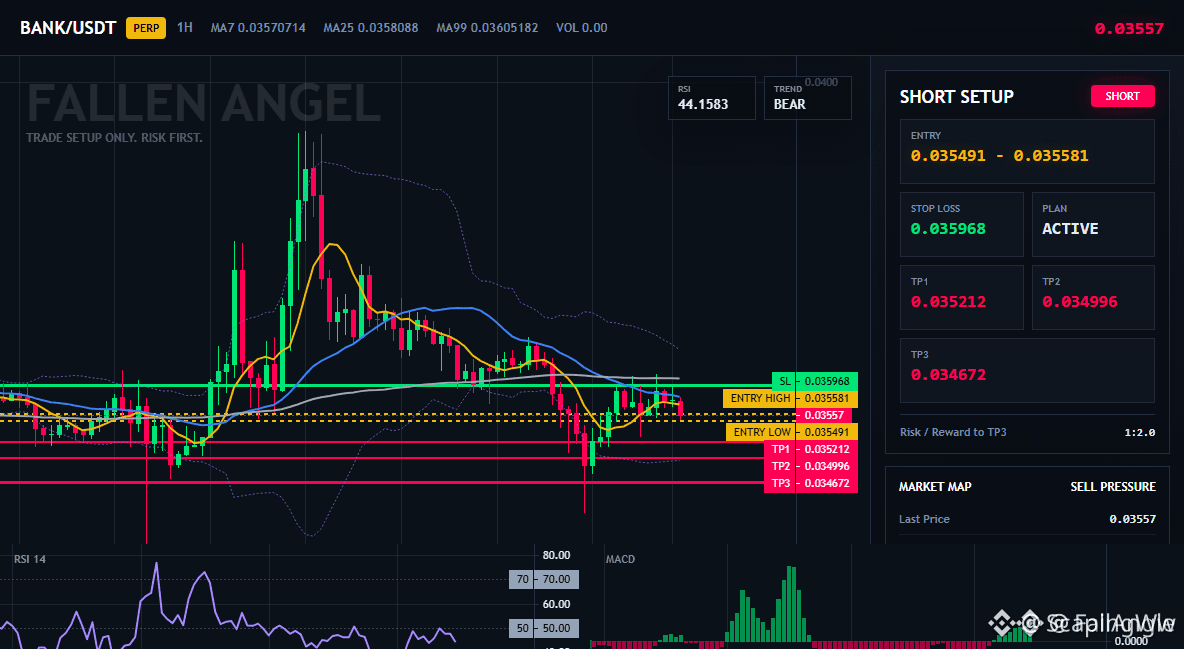Click the MA25 0.0358088 indicator

click(371, 28)
